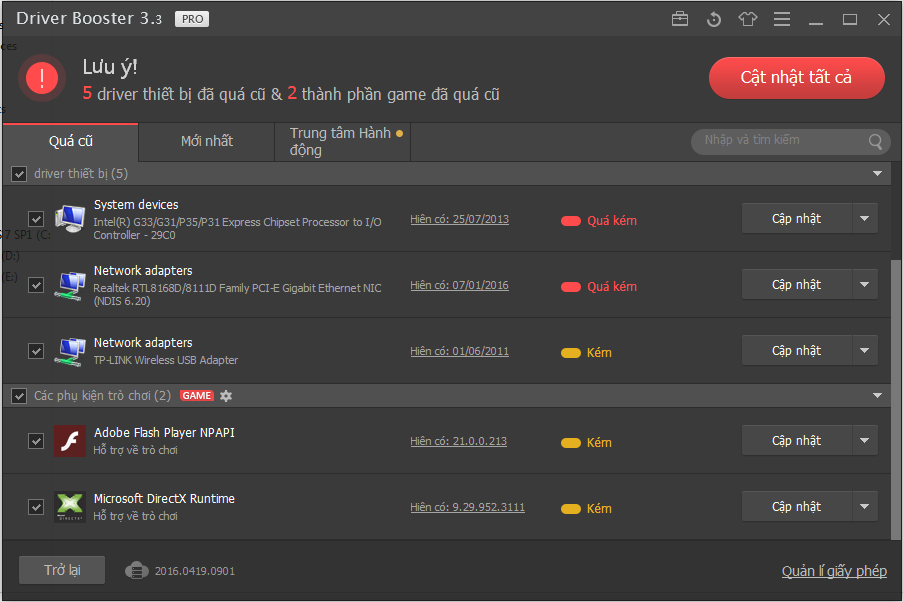Screen dimensions: 903x602
Task: Click 'Adobe Flash Player NPAPI' name text
Action: tap(164, 433)
